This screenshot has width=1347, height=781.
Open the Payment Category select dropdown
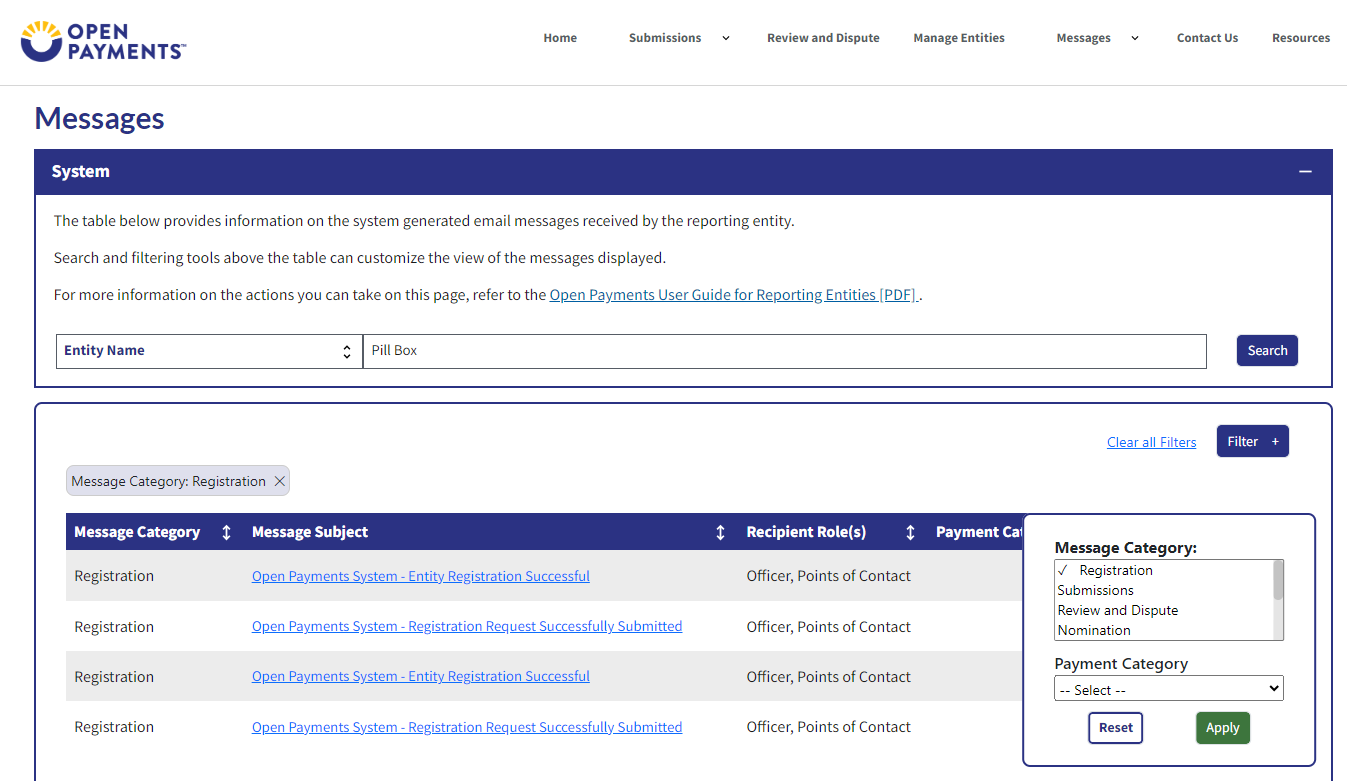click(x=1168, y=689)
